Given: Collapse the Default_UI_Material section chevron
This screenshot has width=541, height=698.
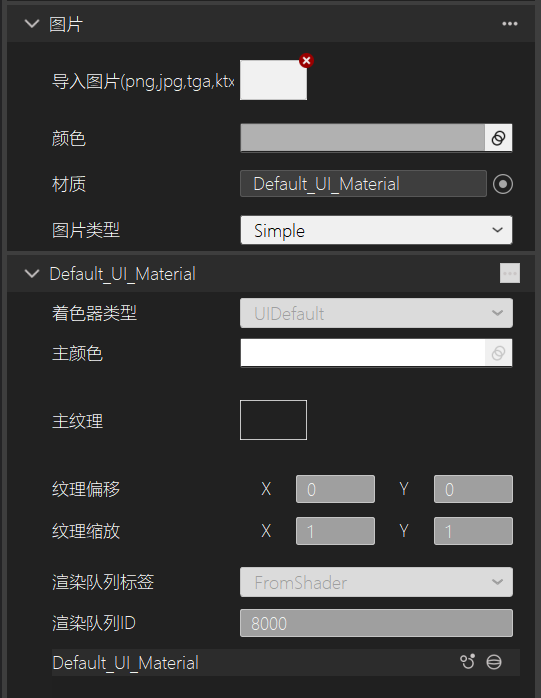Looking at the screenshot, I should 32,273.
